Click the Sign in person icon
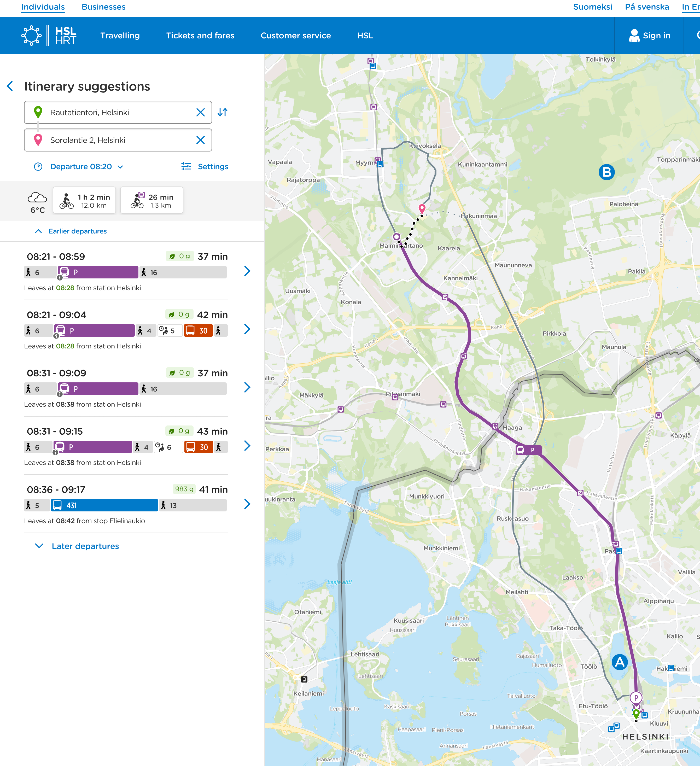The width and height of the screenshot is (700, 766). [634, 36]
